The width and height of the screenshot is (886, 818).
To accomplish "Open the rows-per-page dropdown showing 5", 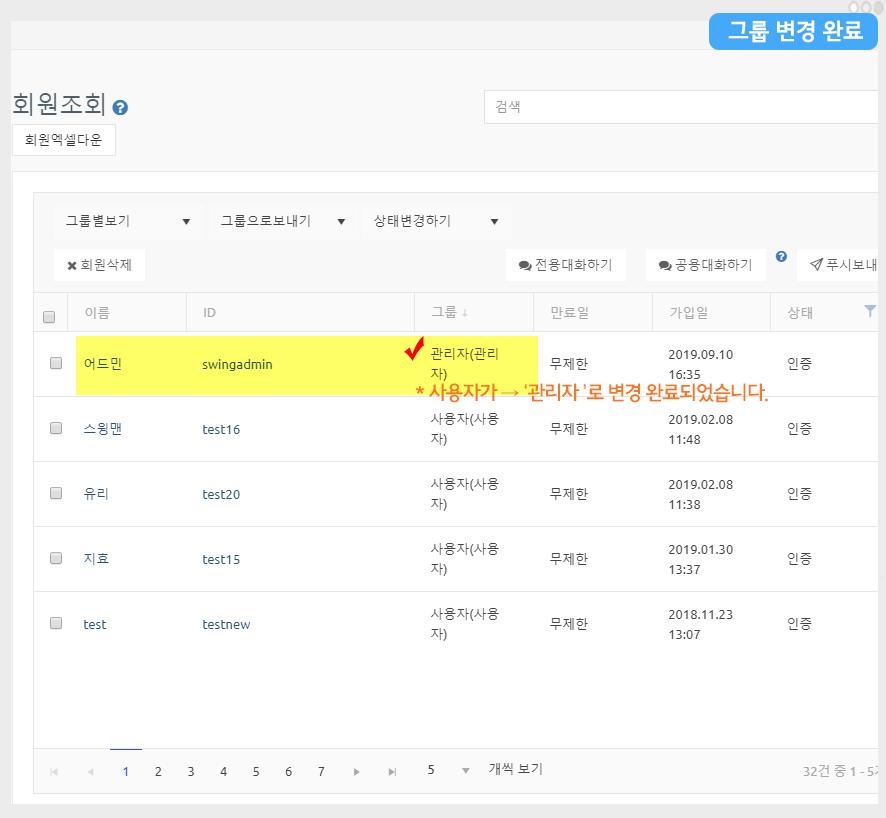I will pos(445,770).
